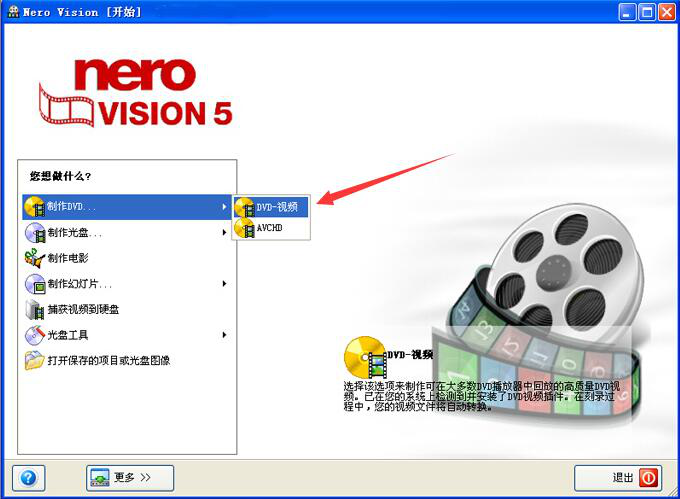This screenshot has width=680, height=499.
Task: Click the 更多 >> button
Action: click(x=130, y=478)
